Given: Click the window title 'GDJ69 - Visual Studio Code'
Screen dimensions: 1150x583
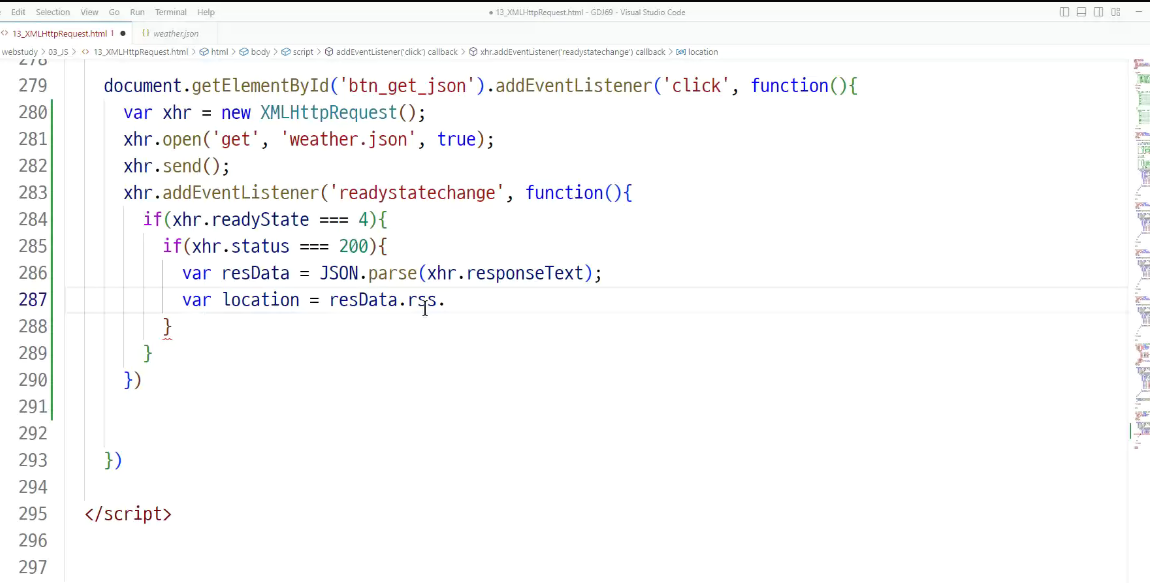Looking at the screenshot, I should [x=637, y=12].
